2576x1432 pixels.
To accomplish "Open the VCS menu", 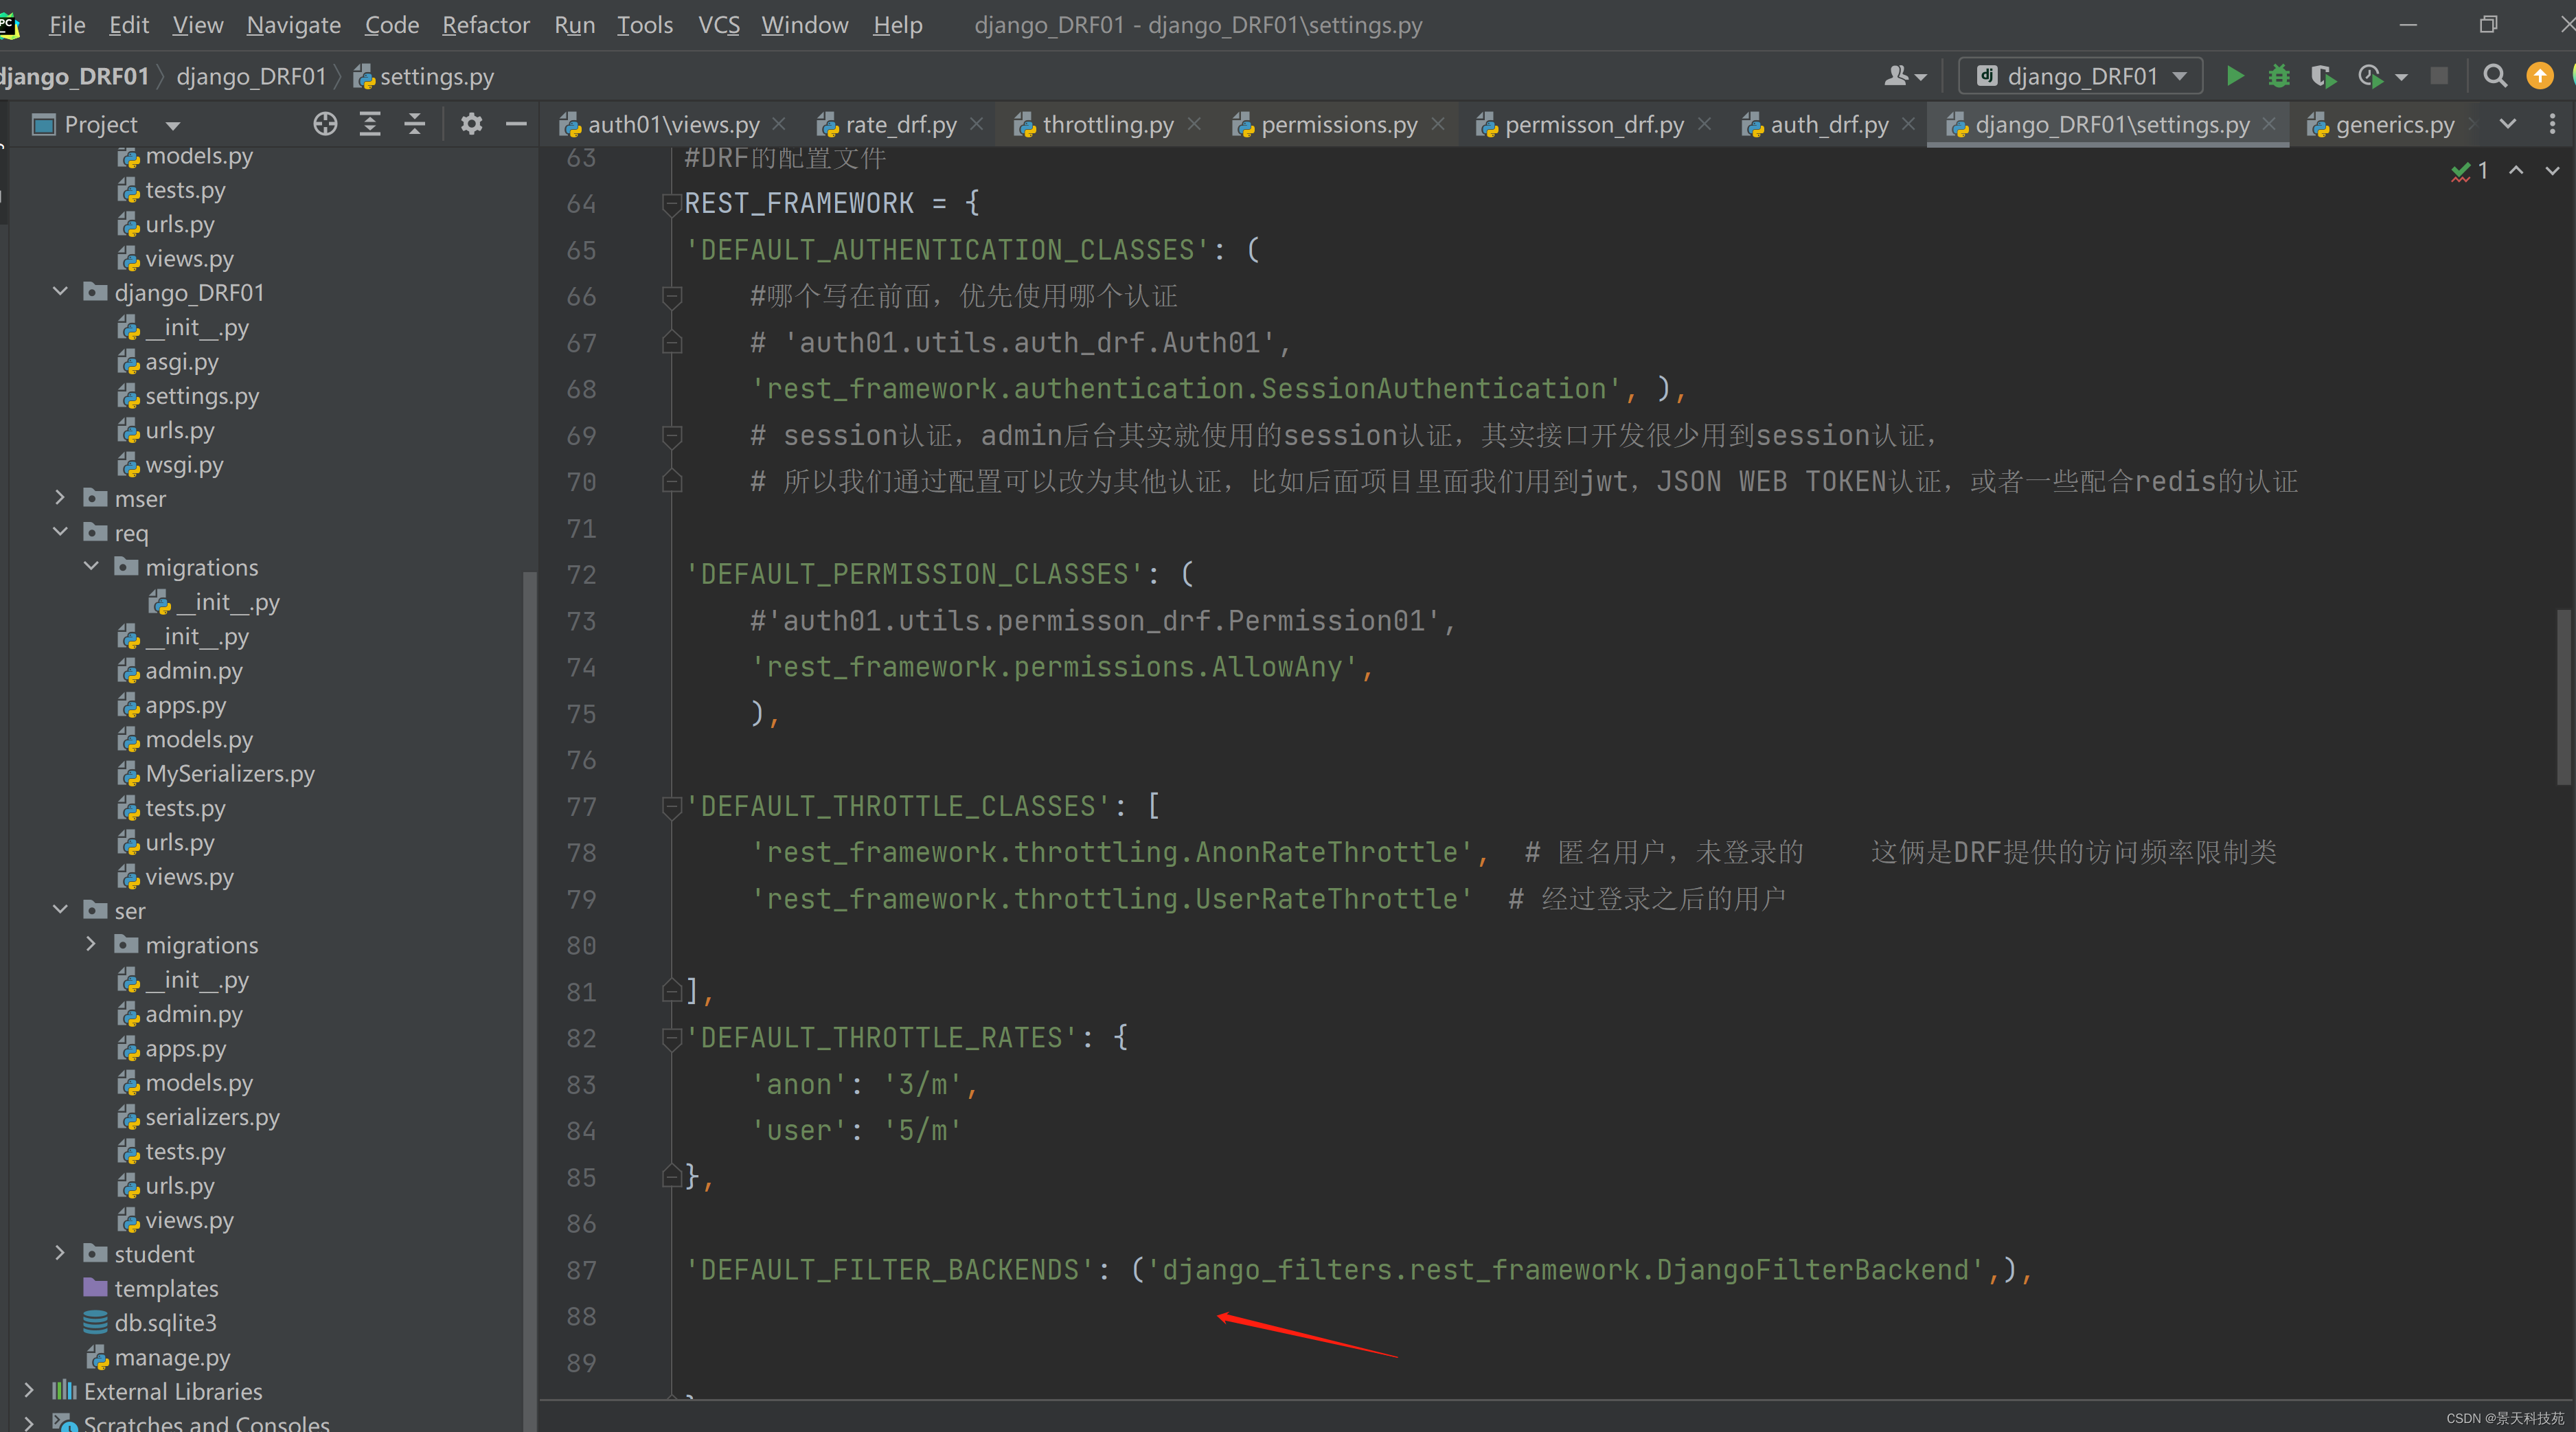I will click(x=719, y=25).
